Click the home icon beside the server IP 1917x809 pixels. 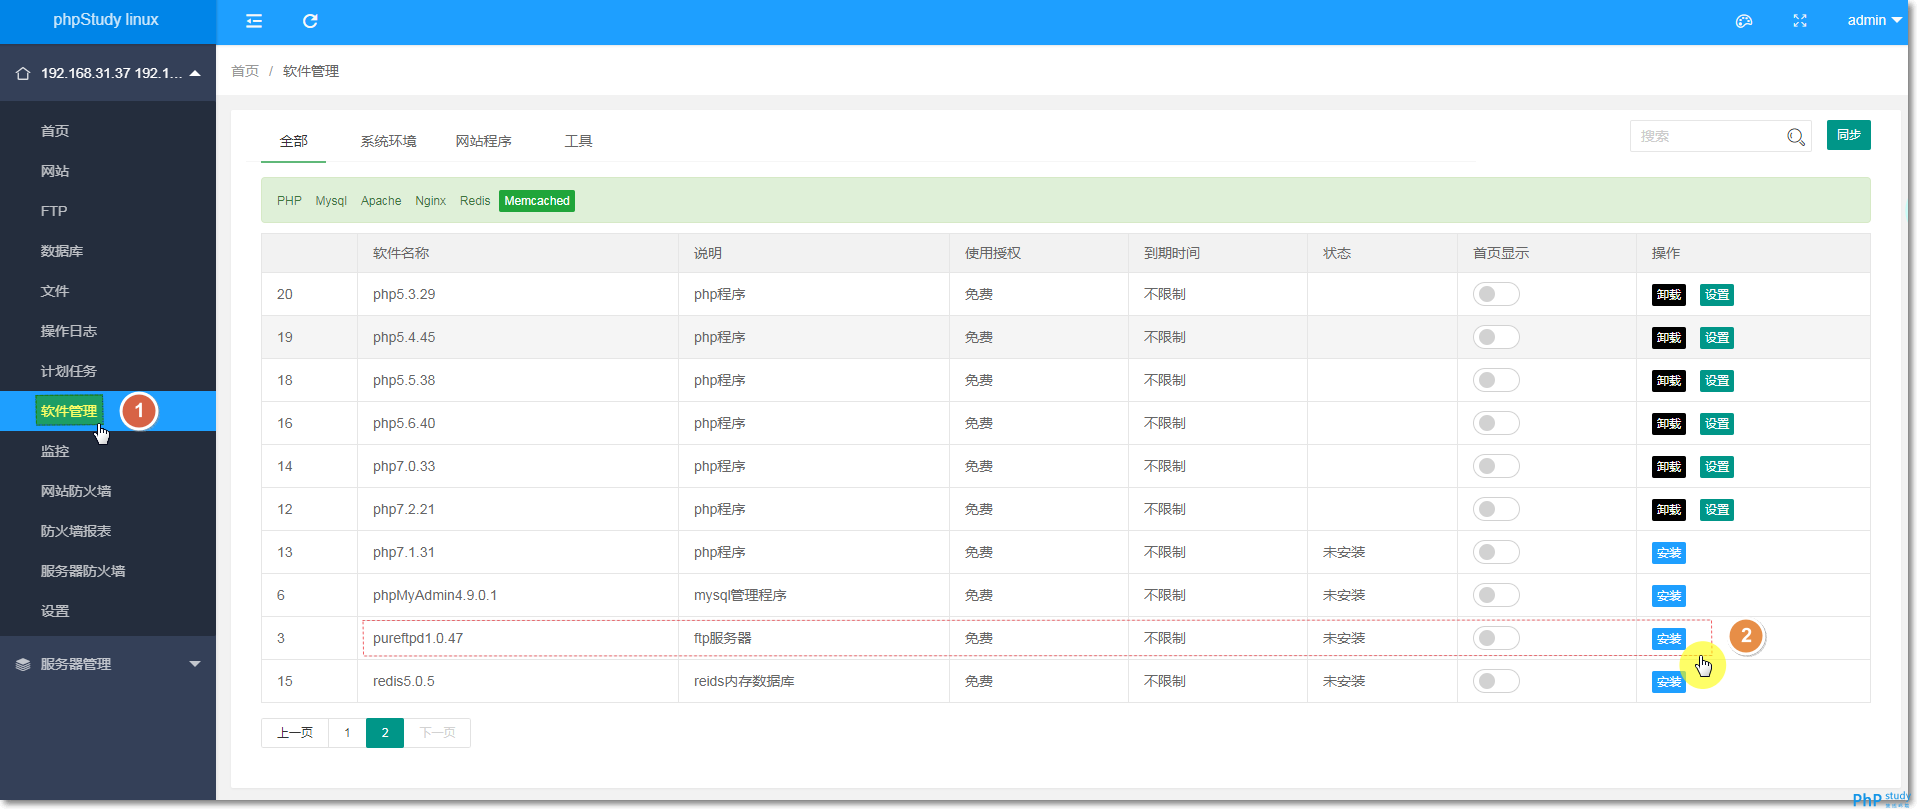click(x=23, y=74)
